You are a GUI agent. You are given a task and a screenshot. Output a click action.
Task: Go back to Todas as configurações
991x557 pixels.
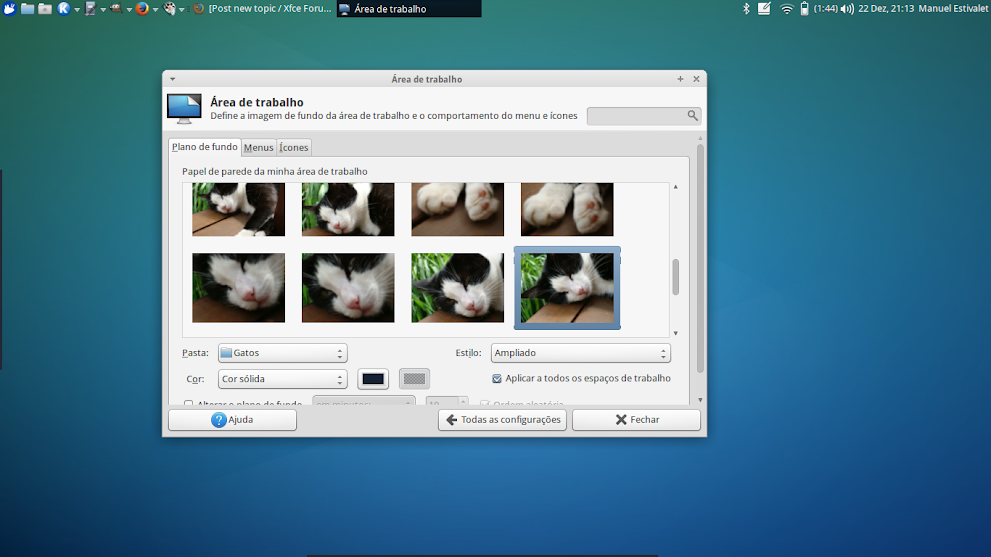click(x=502, y=420)
